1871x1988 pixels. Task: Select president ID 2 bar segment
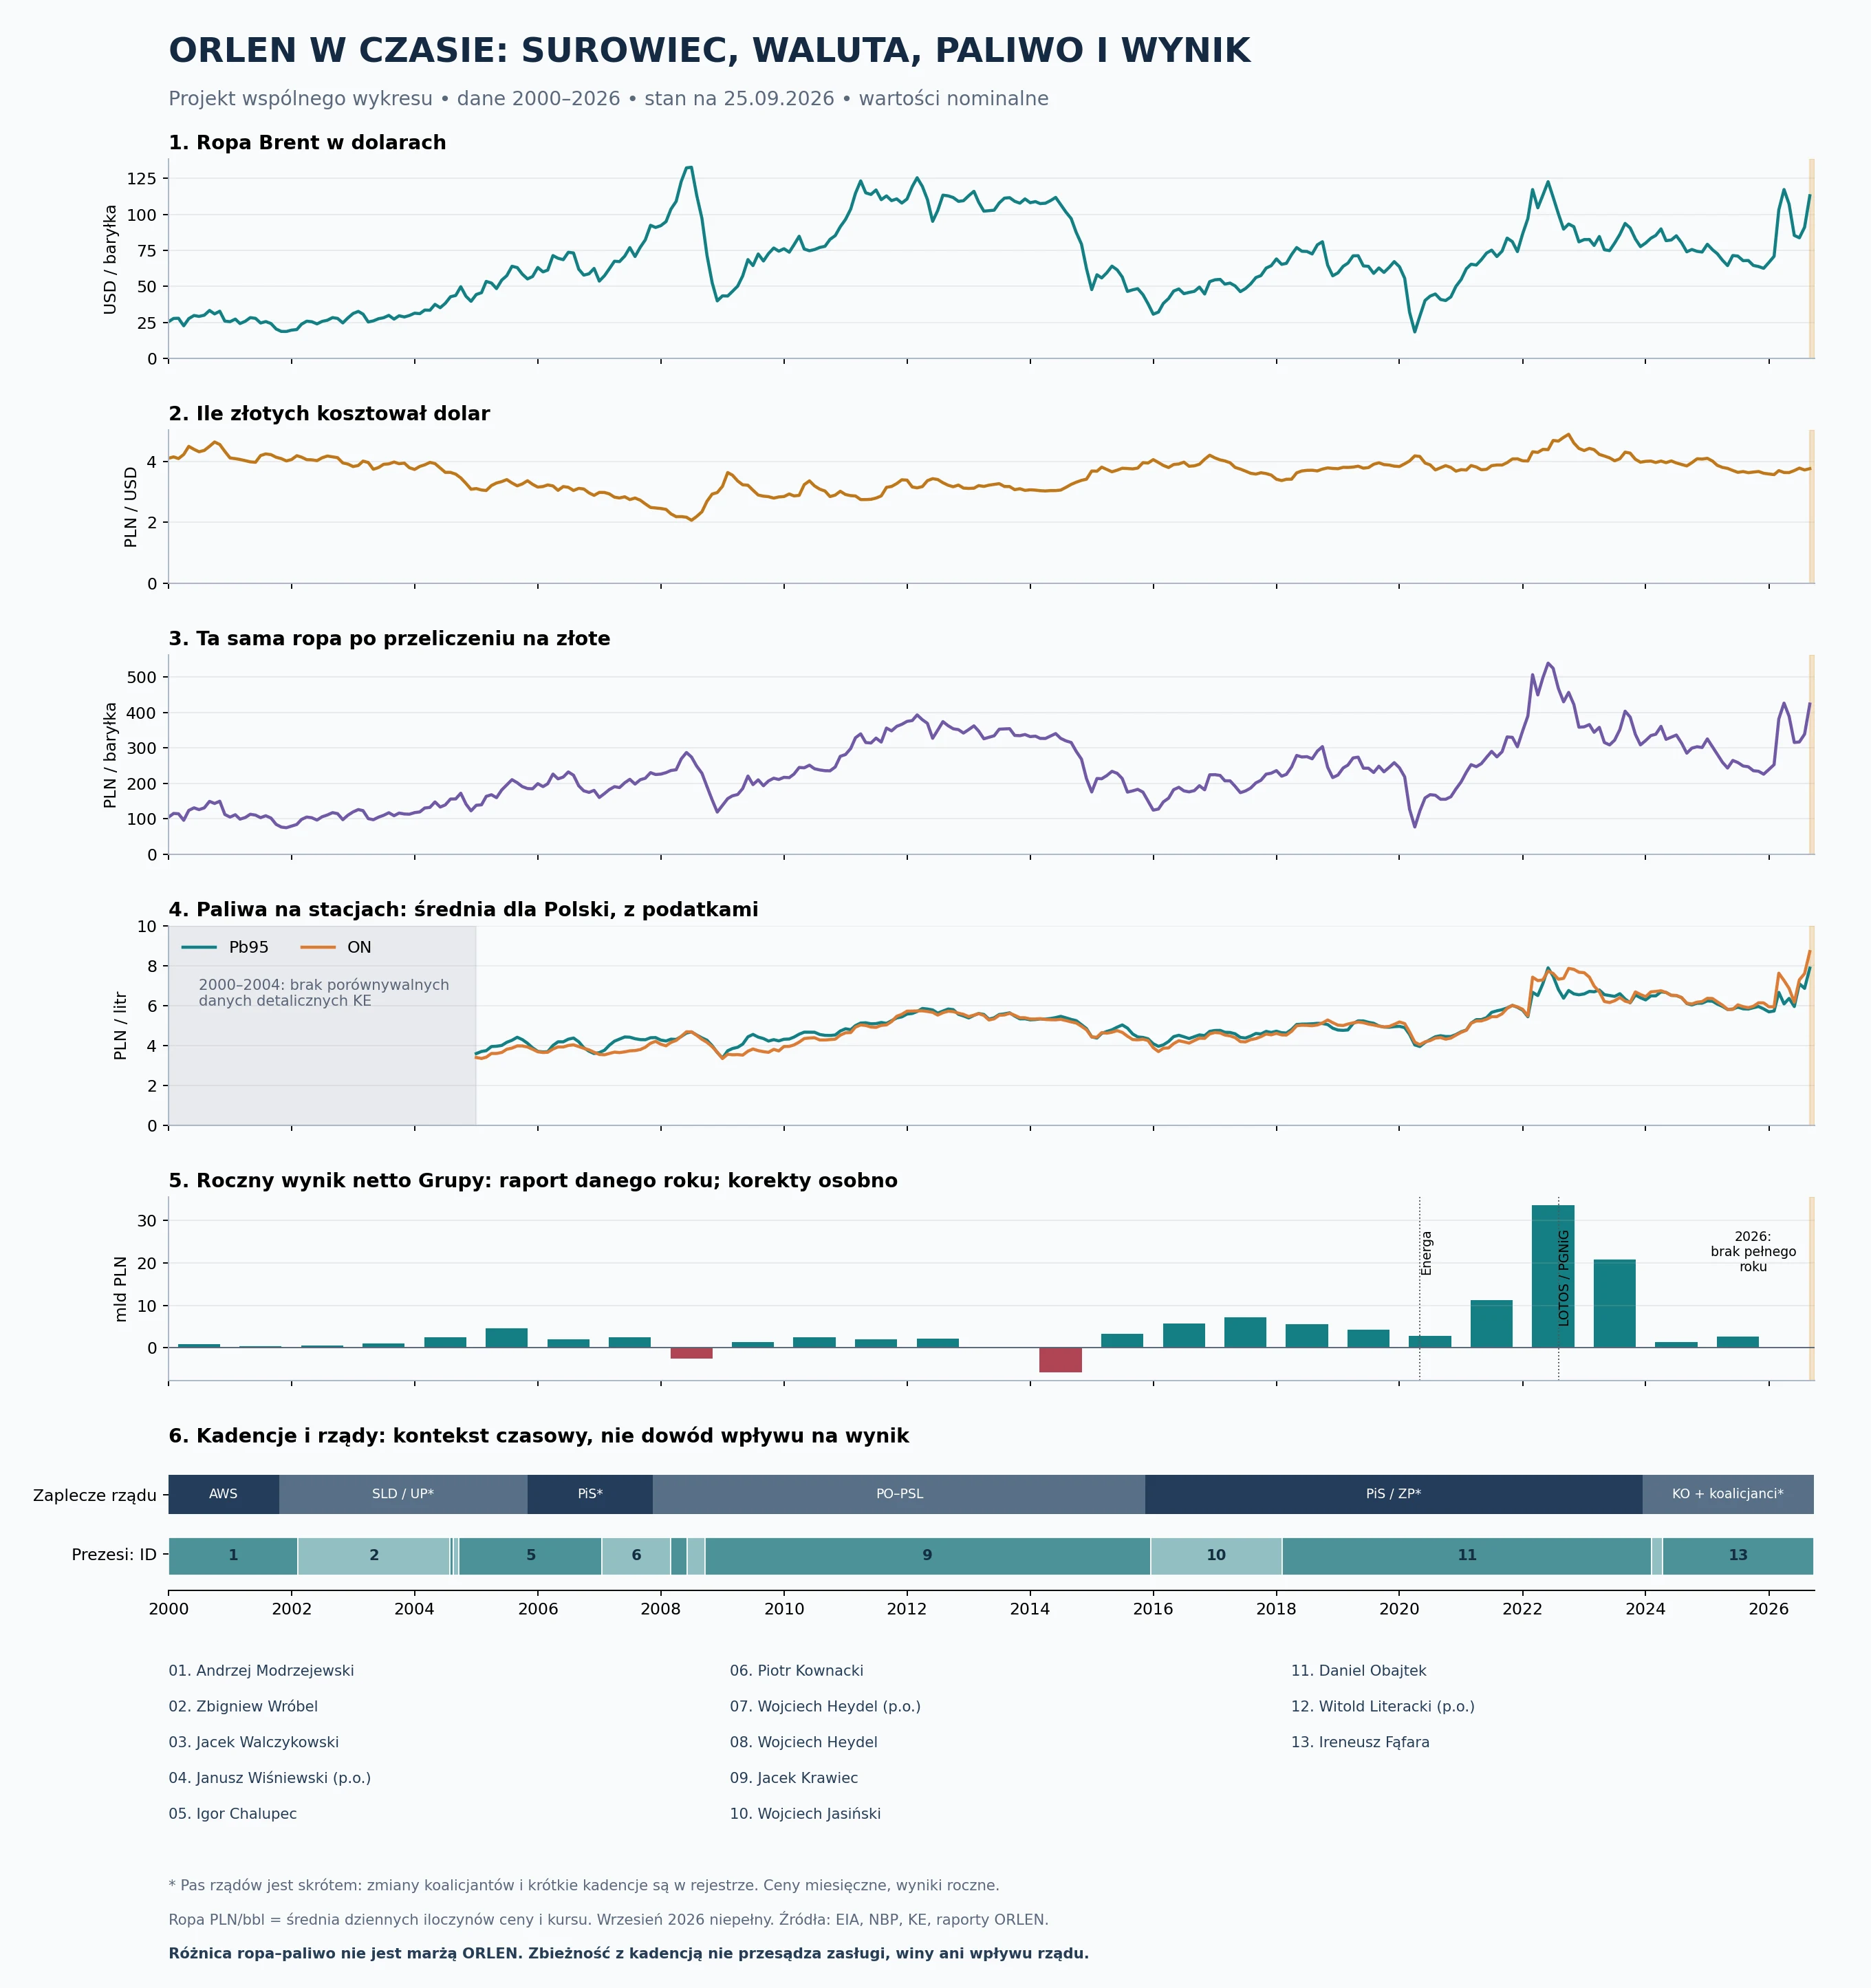374,1556
